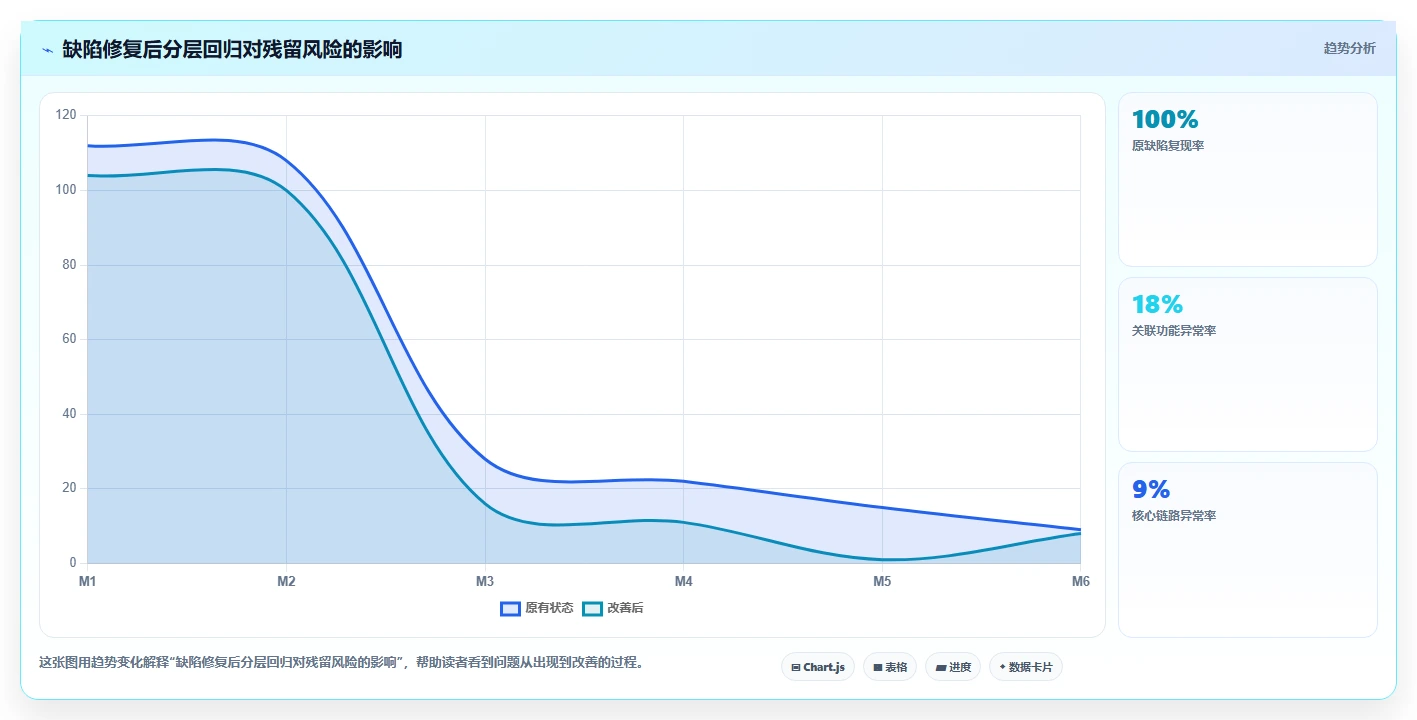Select the 进度 tag chip
The width and height of the screenshot is (1417, 720).
(x=953, y=667)
